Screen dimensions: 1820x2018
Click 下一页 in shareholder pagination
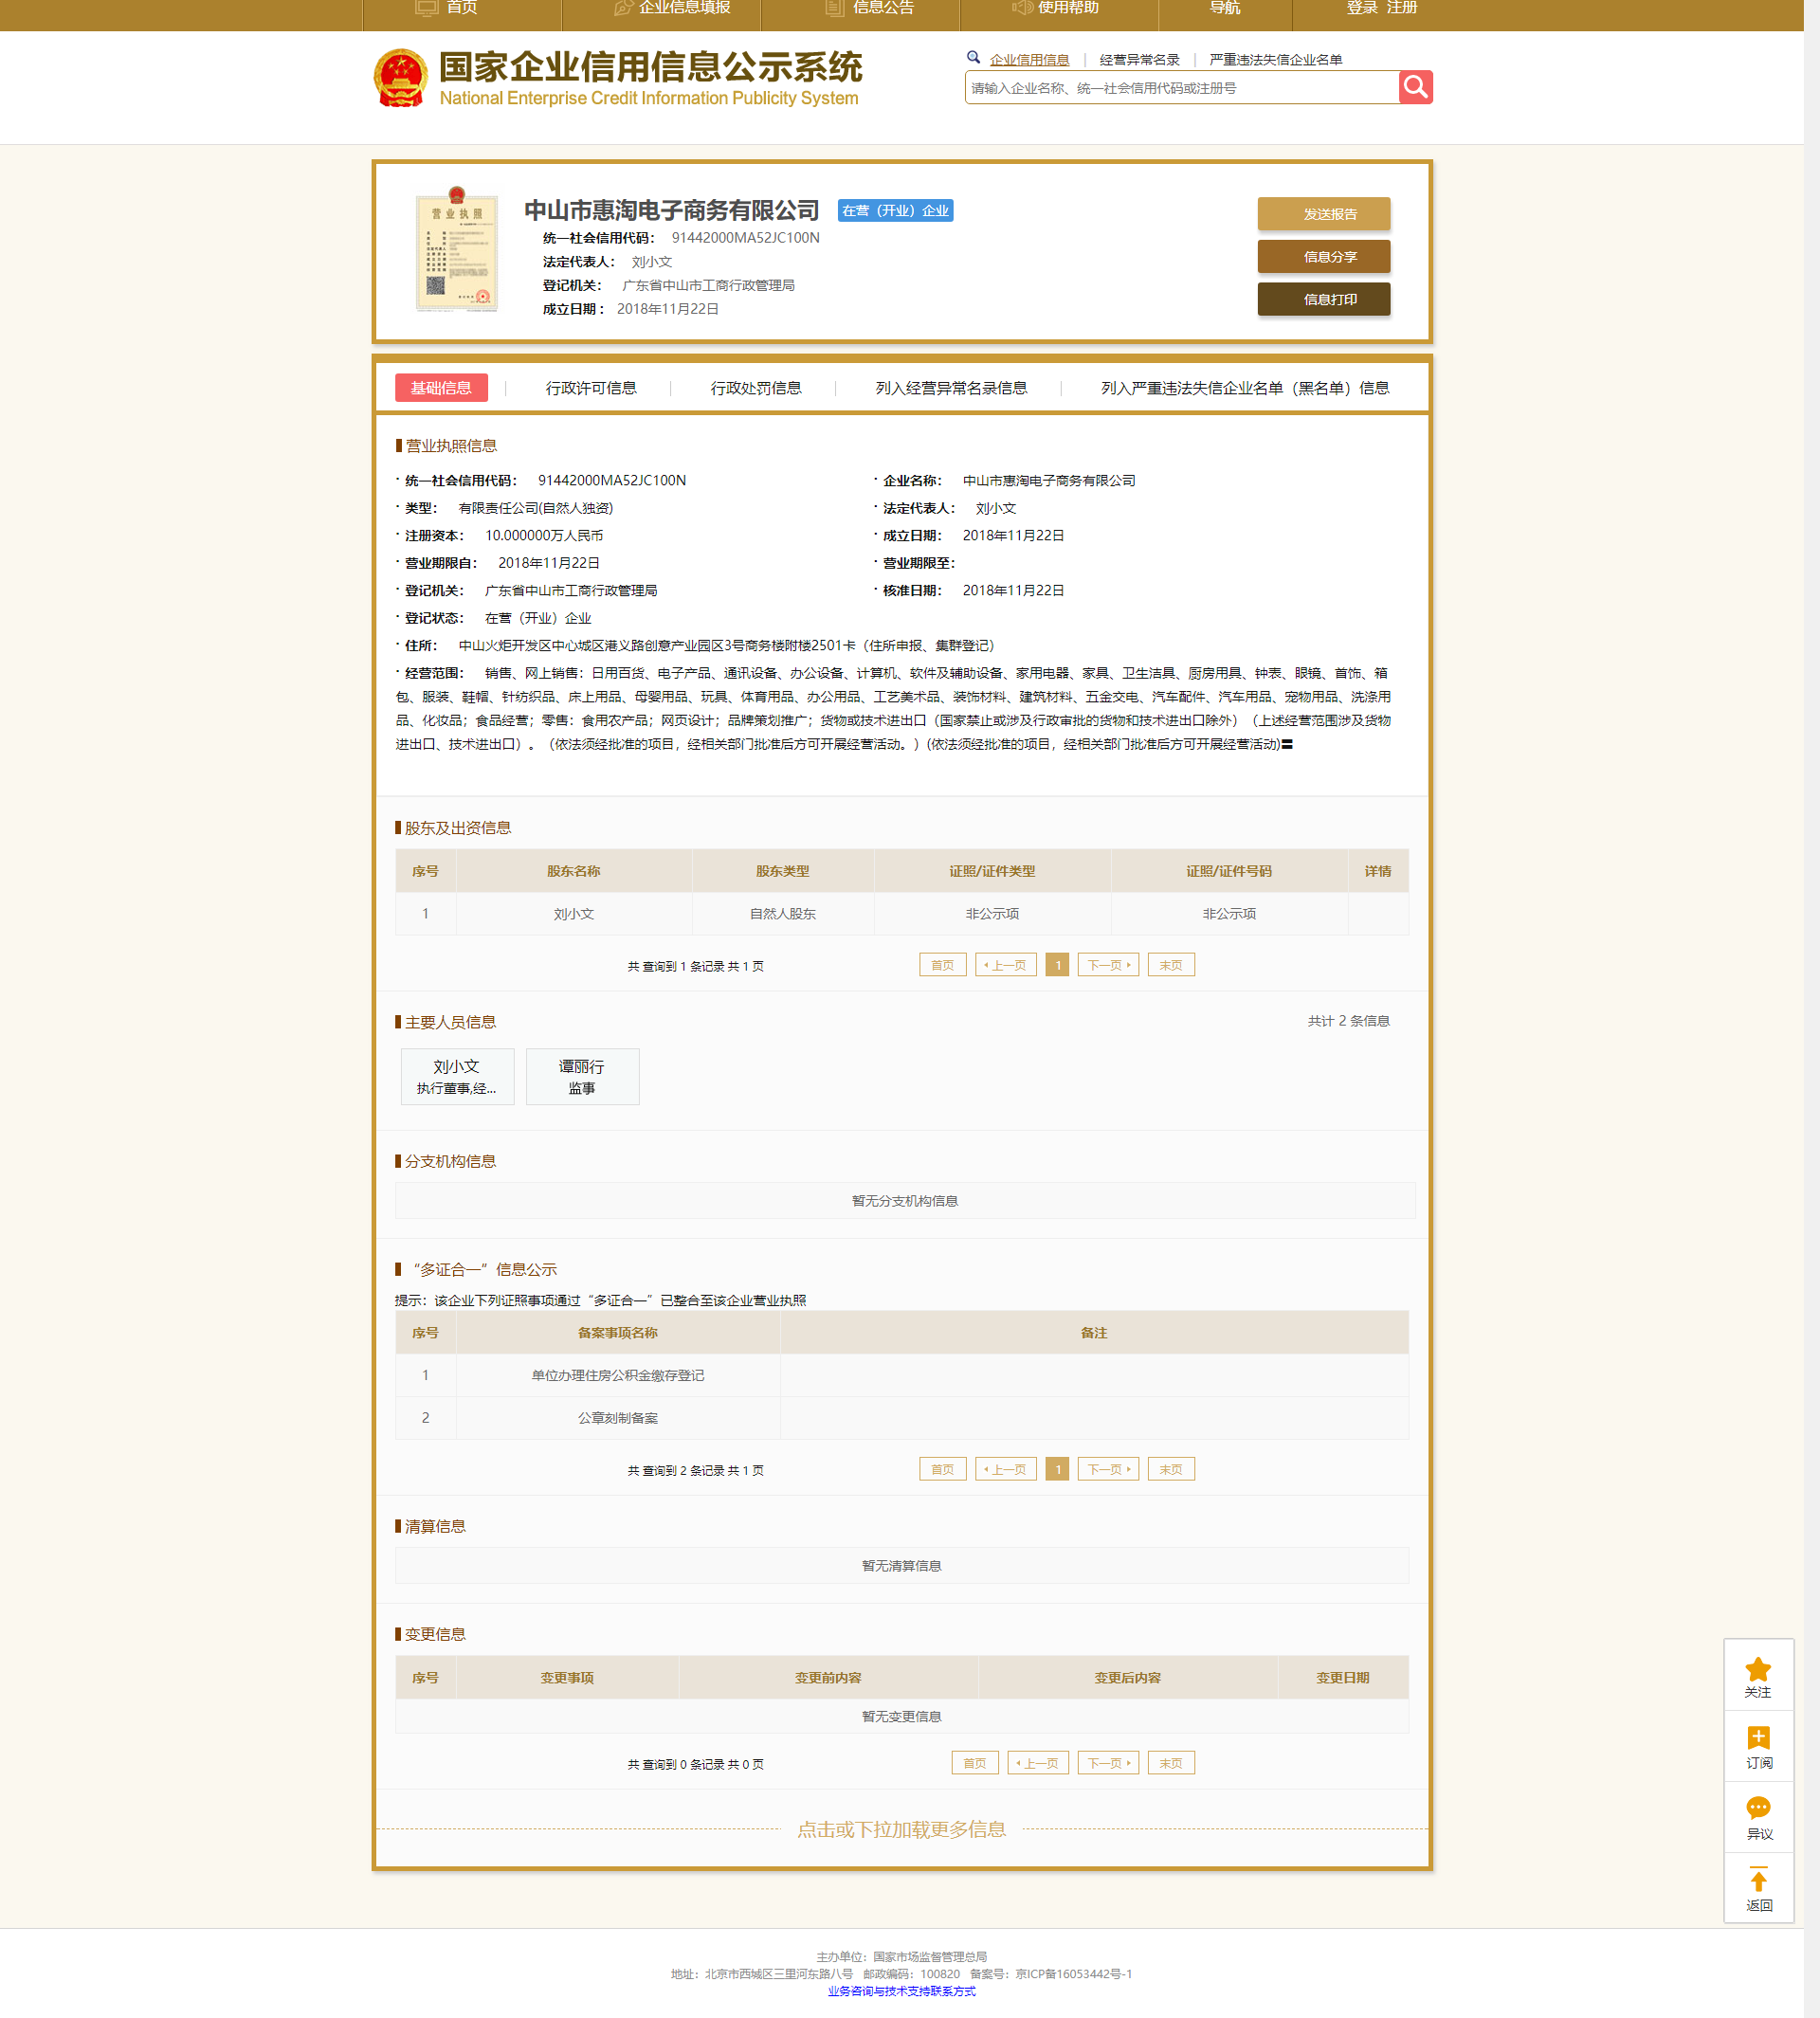(1108, 965)
